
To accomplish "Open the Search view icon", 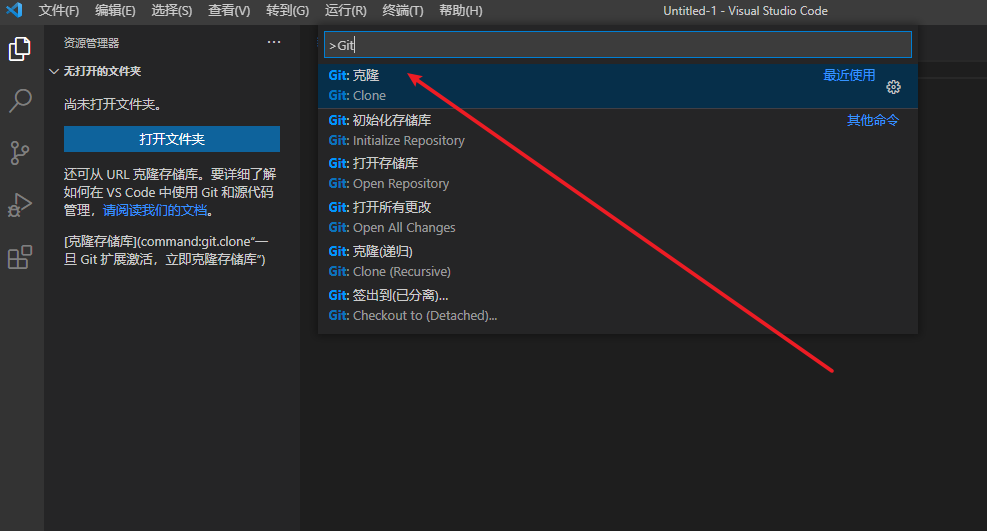I will click(20, 101).
